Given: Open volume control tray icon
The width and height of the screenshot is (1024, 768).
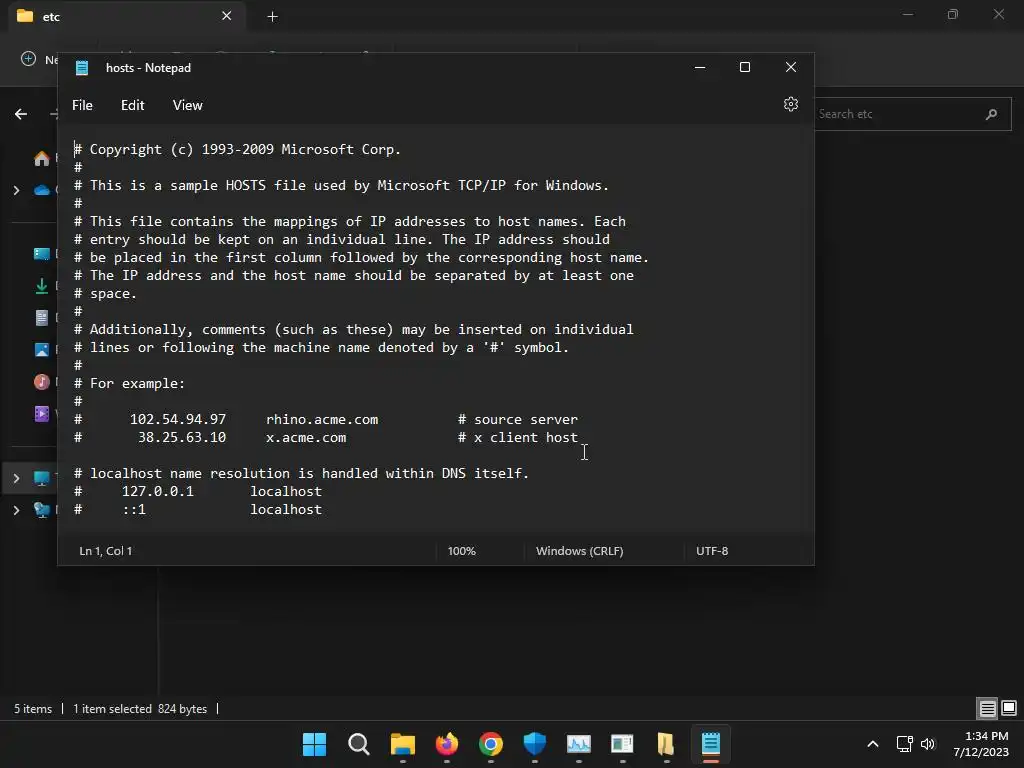Looking at the screenshot, I should click(928, 744).
